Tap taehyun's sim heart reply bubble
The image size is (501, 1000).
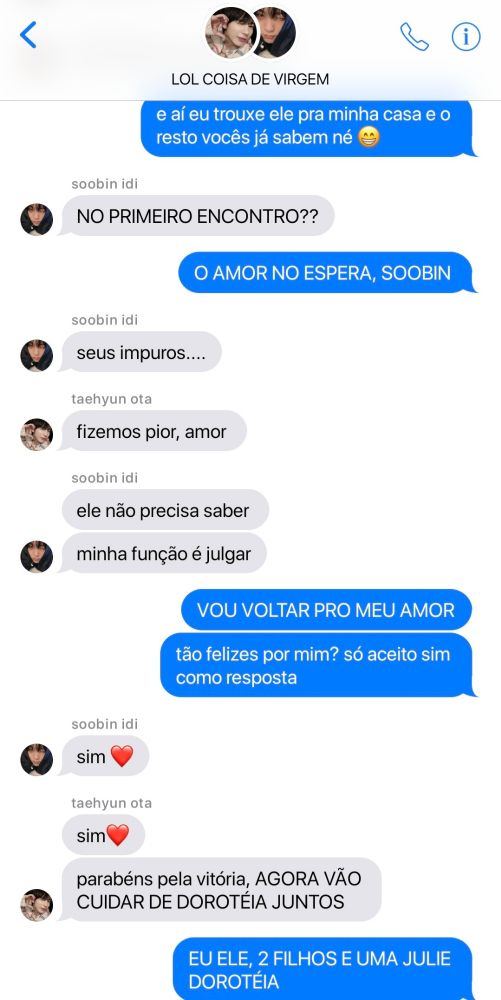click(103, 835)
